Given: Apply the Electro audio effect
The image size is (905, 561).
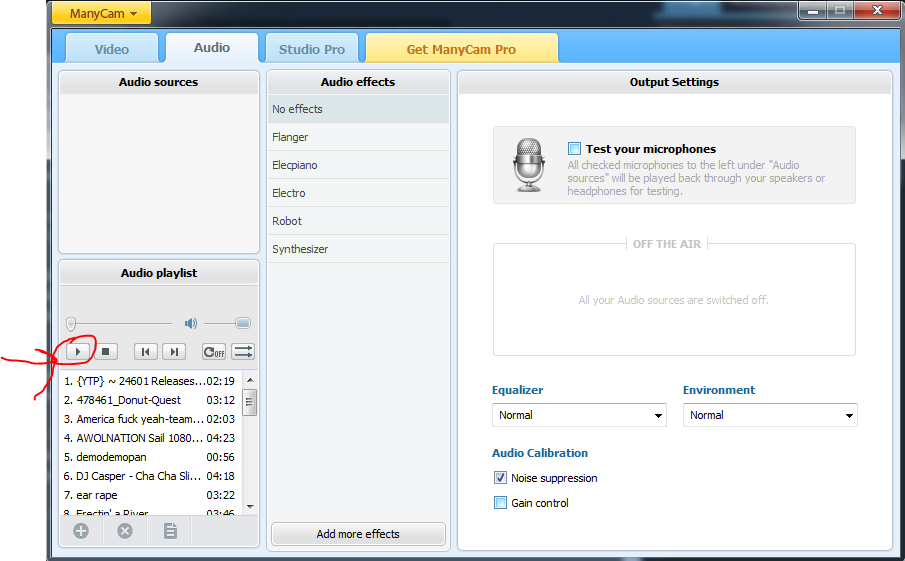Looking at the screenshot, I should pos(358,193).
